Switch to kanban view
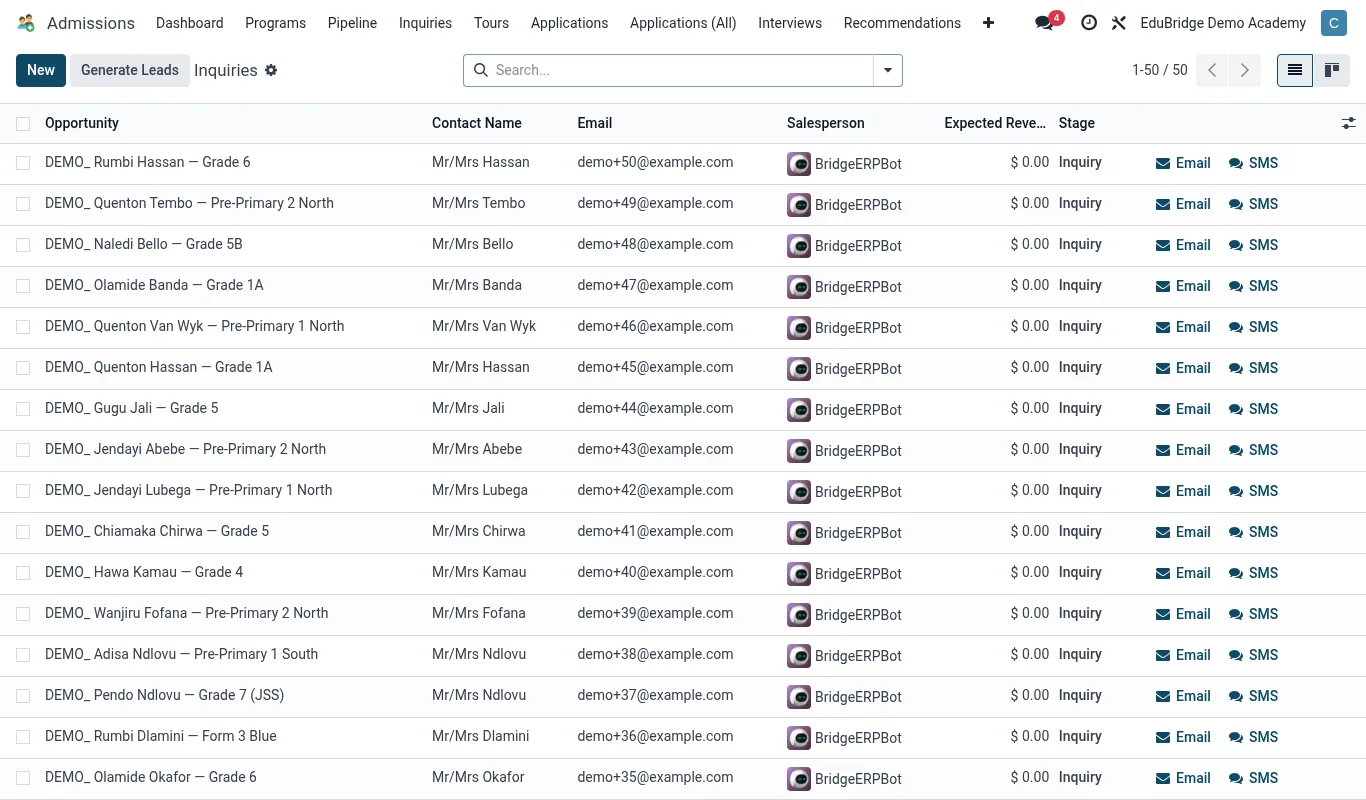The height and width of the screenshot is (800, 1366). (x=1332, y=70)
